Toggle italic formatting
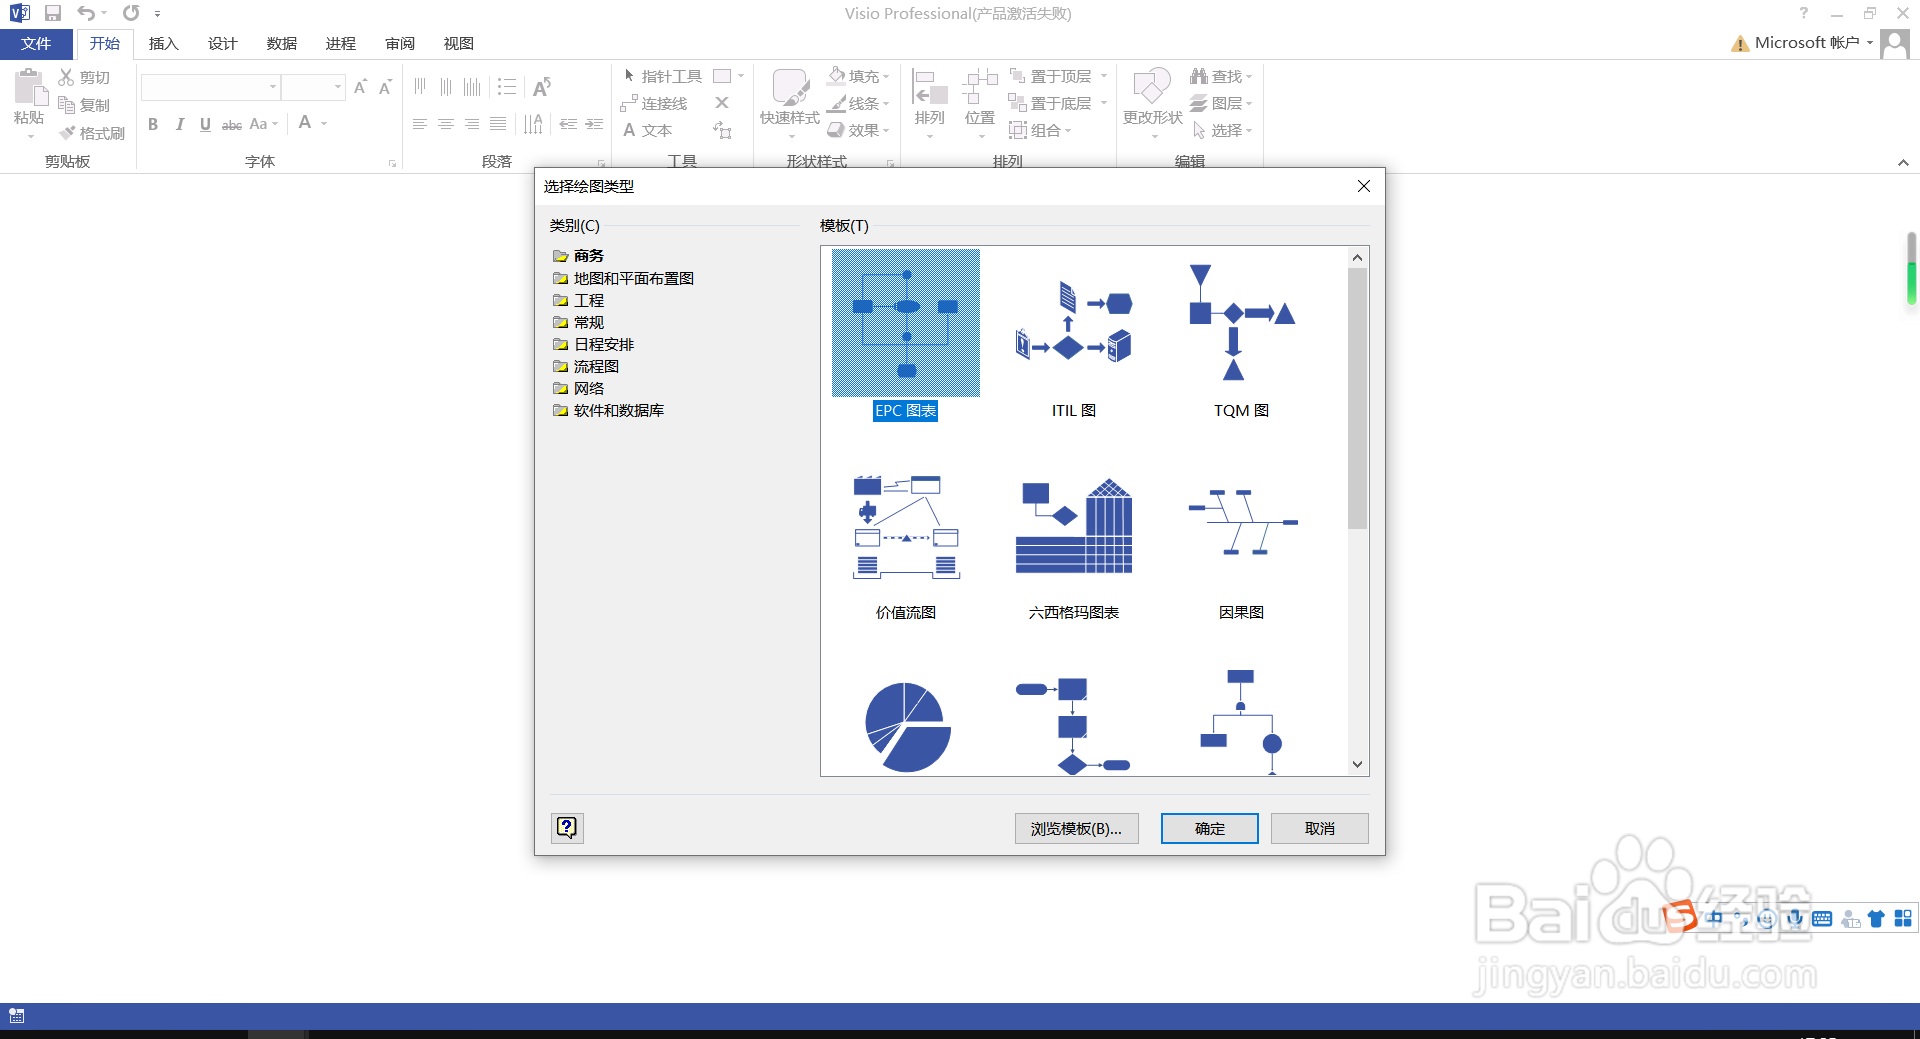The height and width of the screenshot is (1039, 1920). pos(179,124)
